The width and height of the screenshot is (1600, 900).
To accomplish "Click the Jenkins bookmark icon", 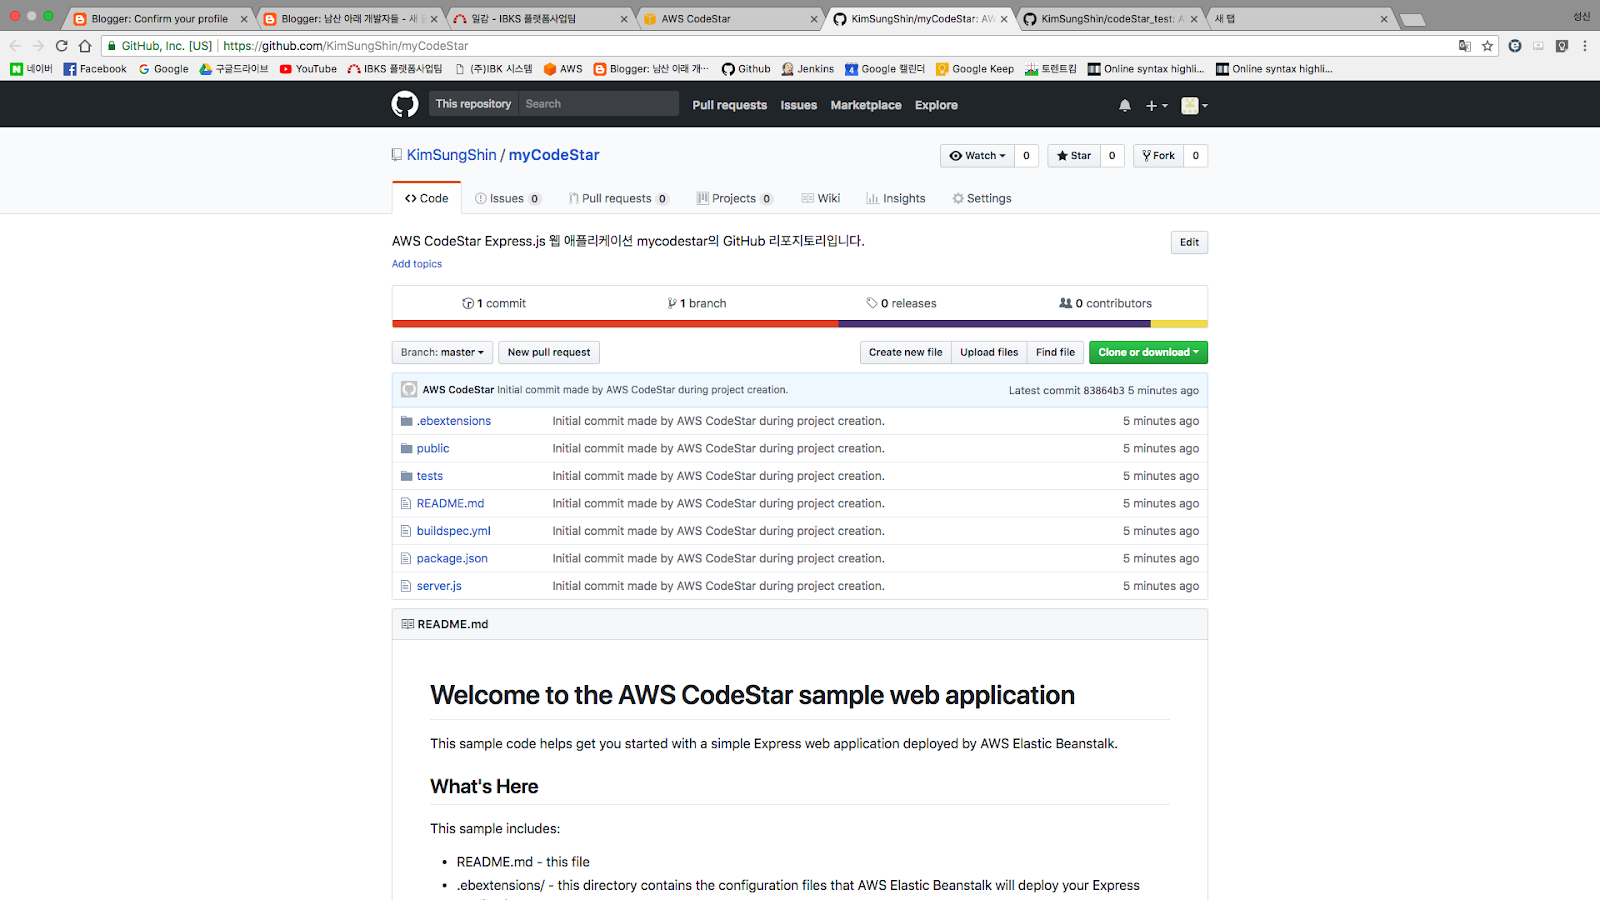I will click(x=788, y=69).
